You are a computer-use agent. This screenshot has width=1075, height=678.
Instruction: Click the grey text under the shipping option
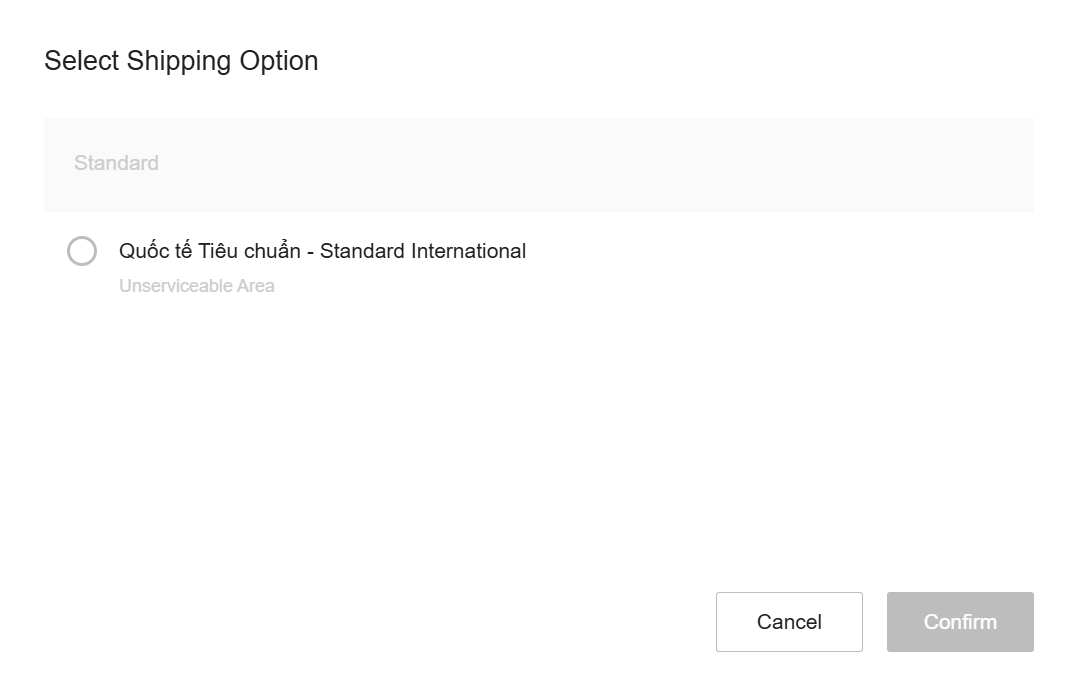197,286
